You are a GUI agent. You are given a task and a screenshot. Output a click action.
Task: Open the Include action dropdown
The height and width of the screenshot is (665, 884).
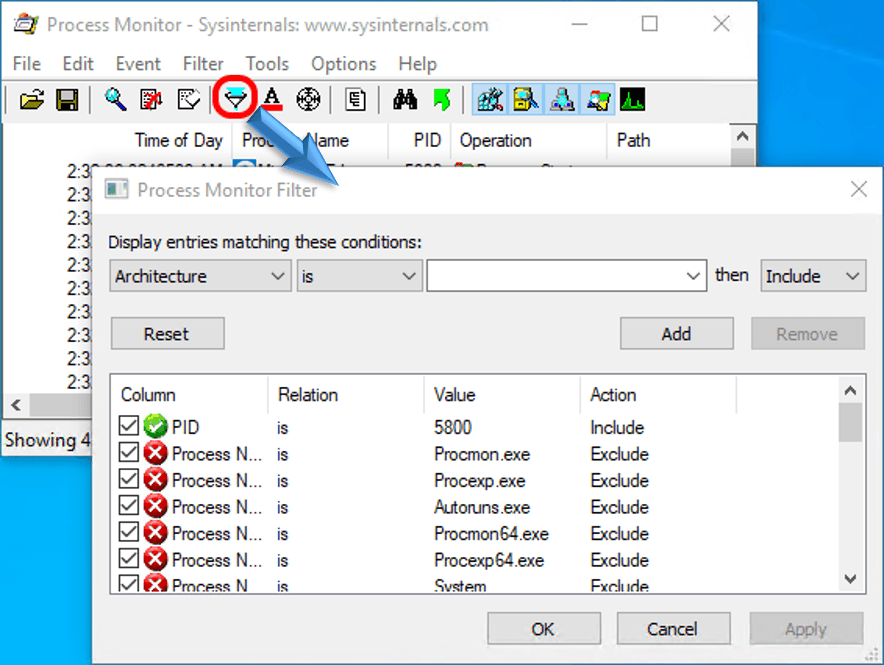pyautogui.click(x=813, y=276)
